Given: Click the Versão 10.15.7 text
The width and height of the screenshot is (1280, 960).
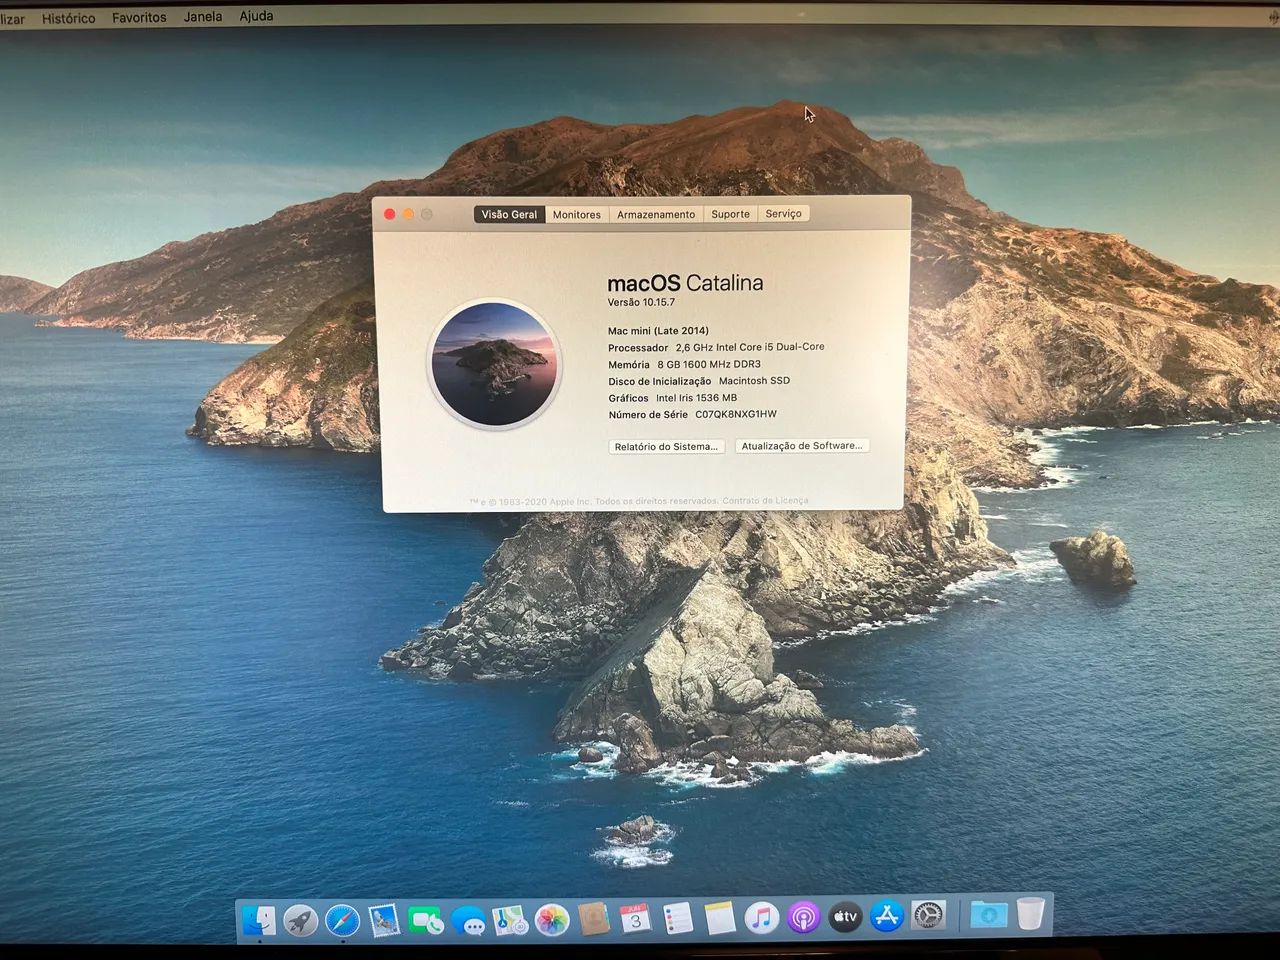Looking at the screenshot, I should coord(641,302).
